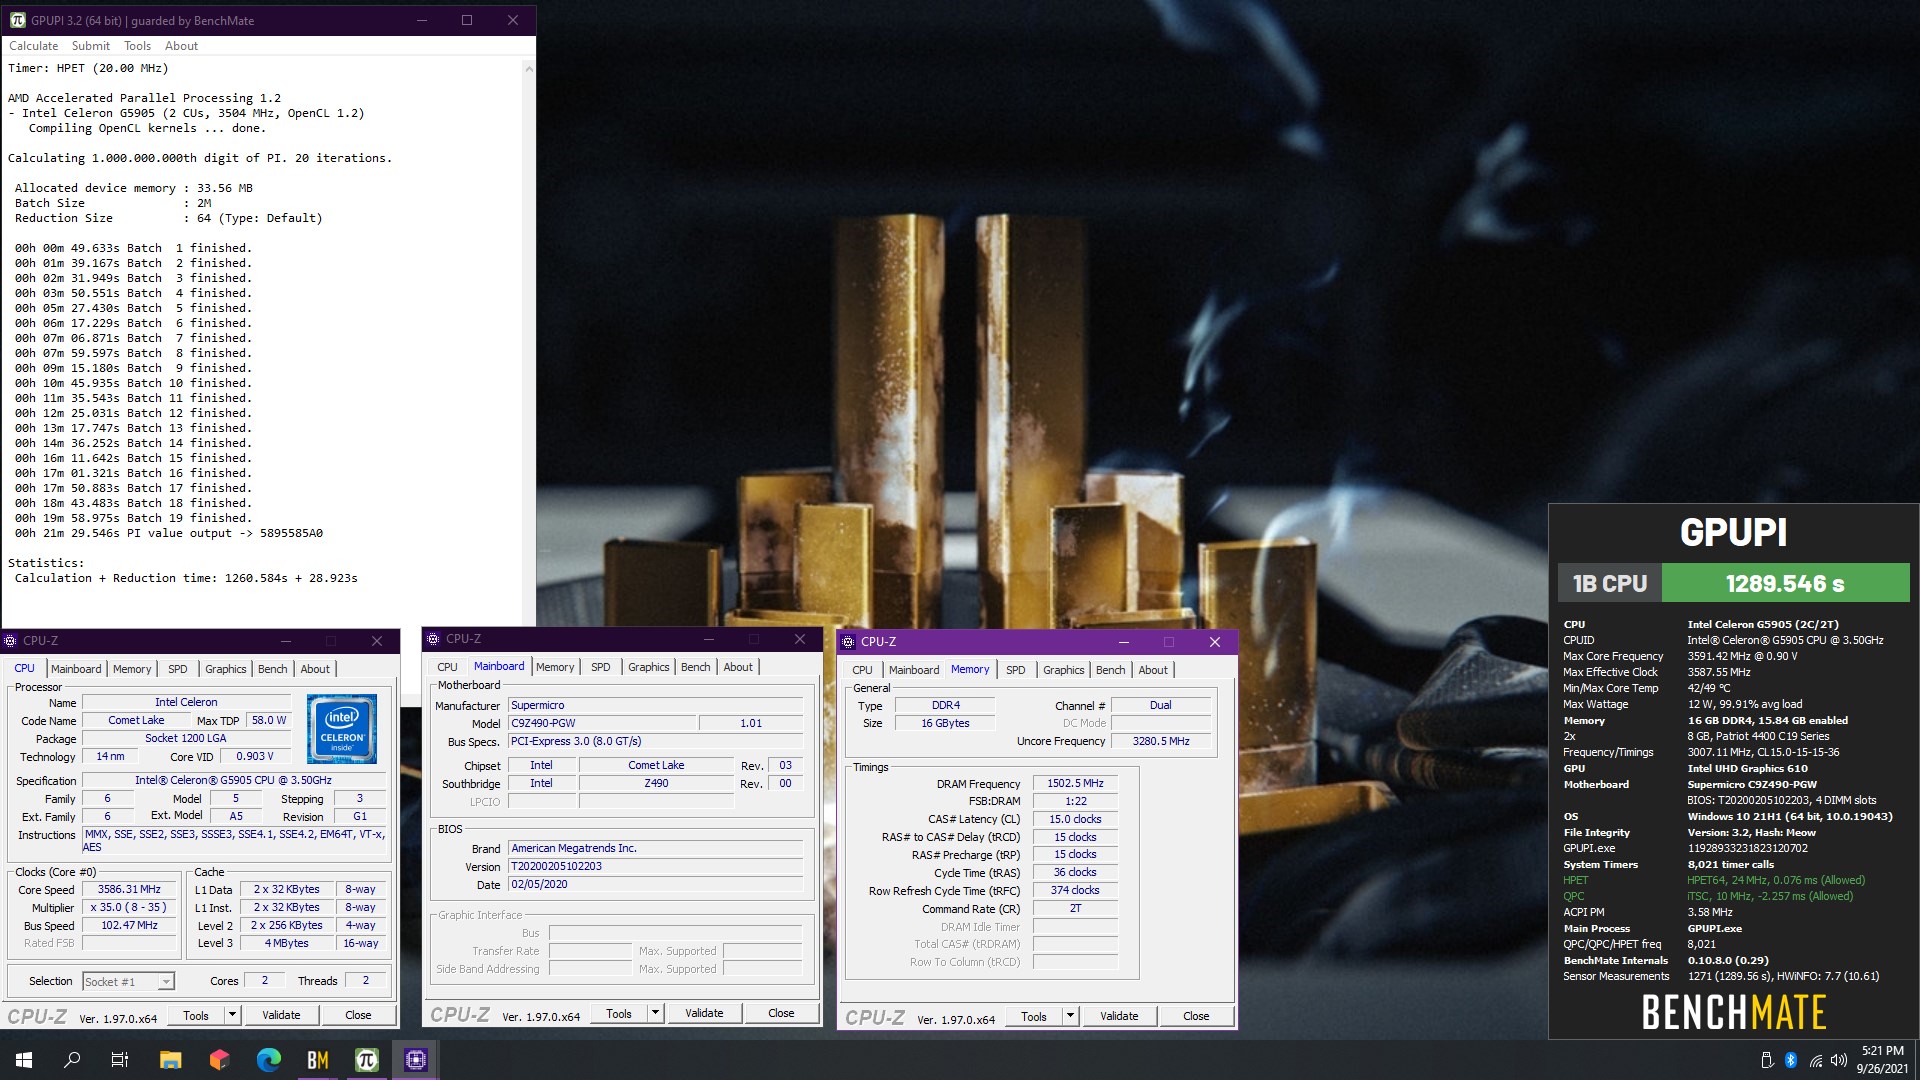This screenshot has height=1080, width=1920.
Task: Click the Intel Celeron logo badge
Action: [342, 729]
